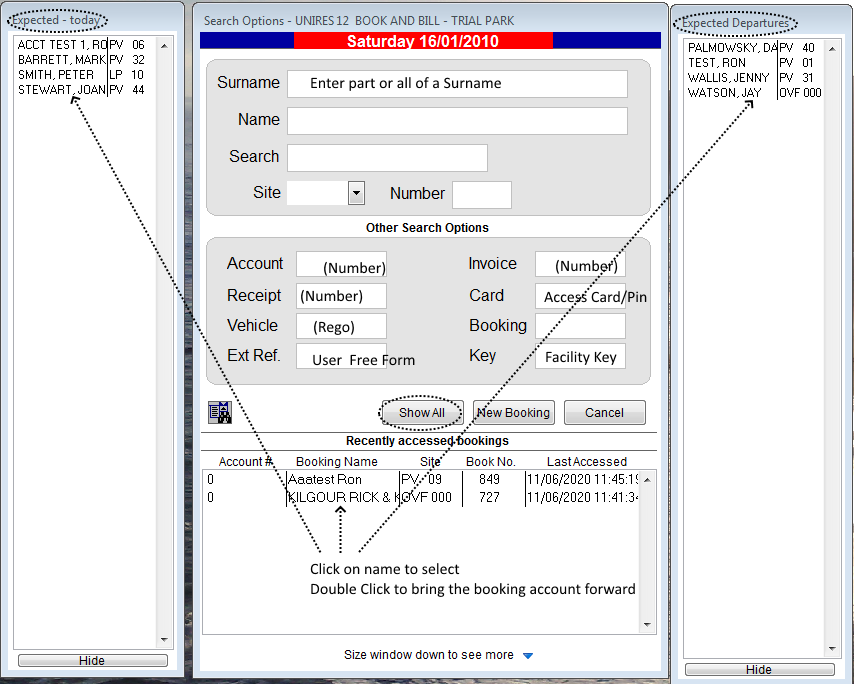Hide the Expected today panel

click(92, 661)
